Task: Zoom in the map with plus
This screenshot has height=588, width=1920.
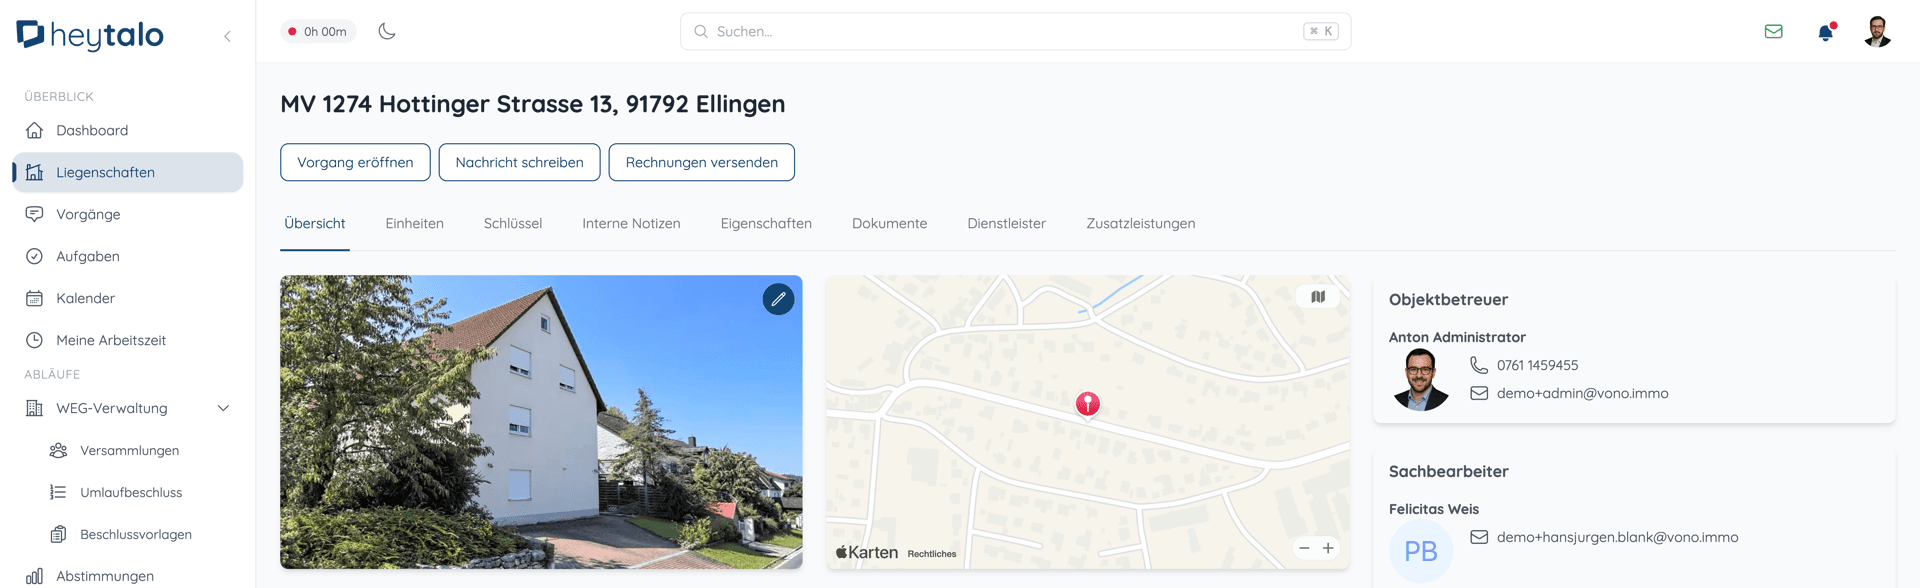Action: pos(1328,548)
